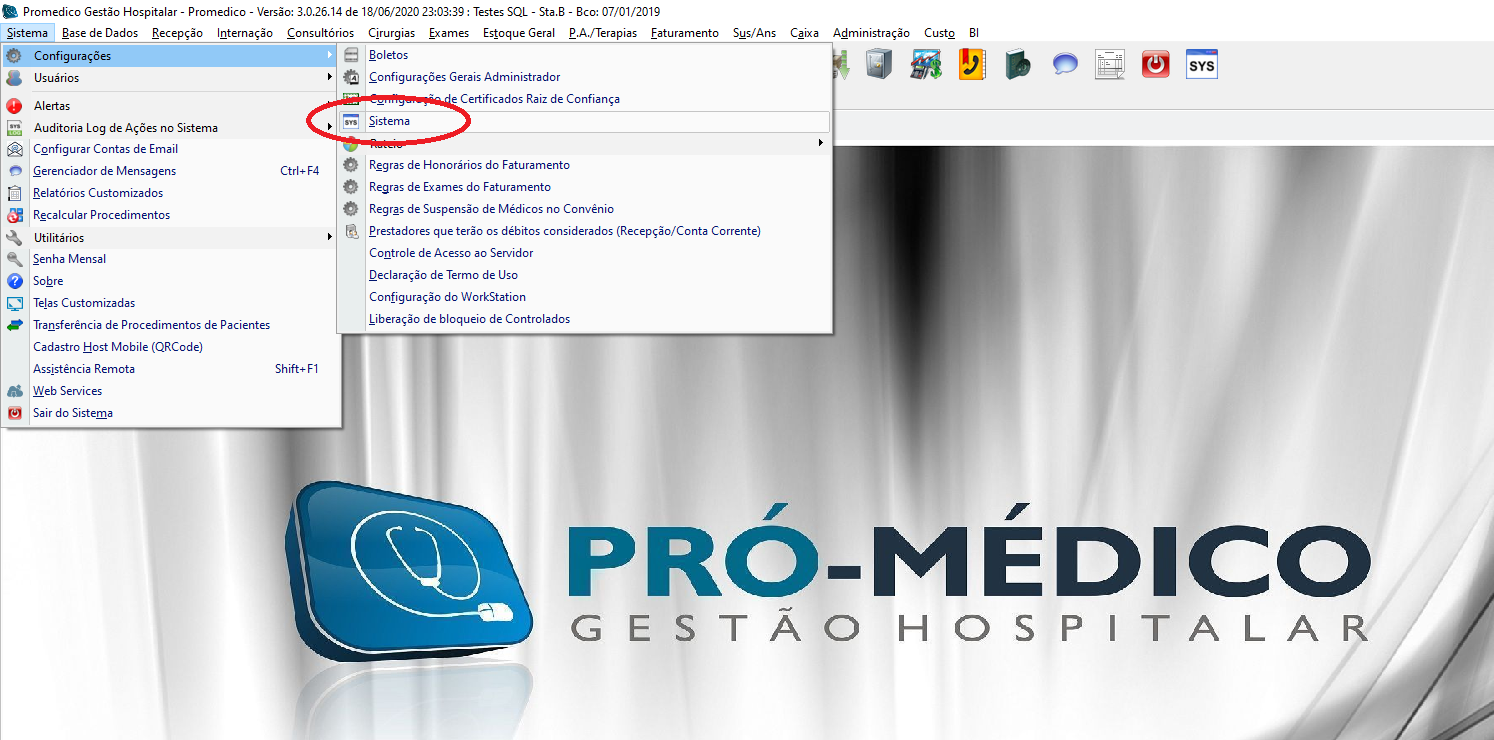Open the Sus/Ans menu
This screenshot has width=1494, height=740.
click(x=755, y=33)
